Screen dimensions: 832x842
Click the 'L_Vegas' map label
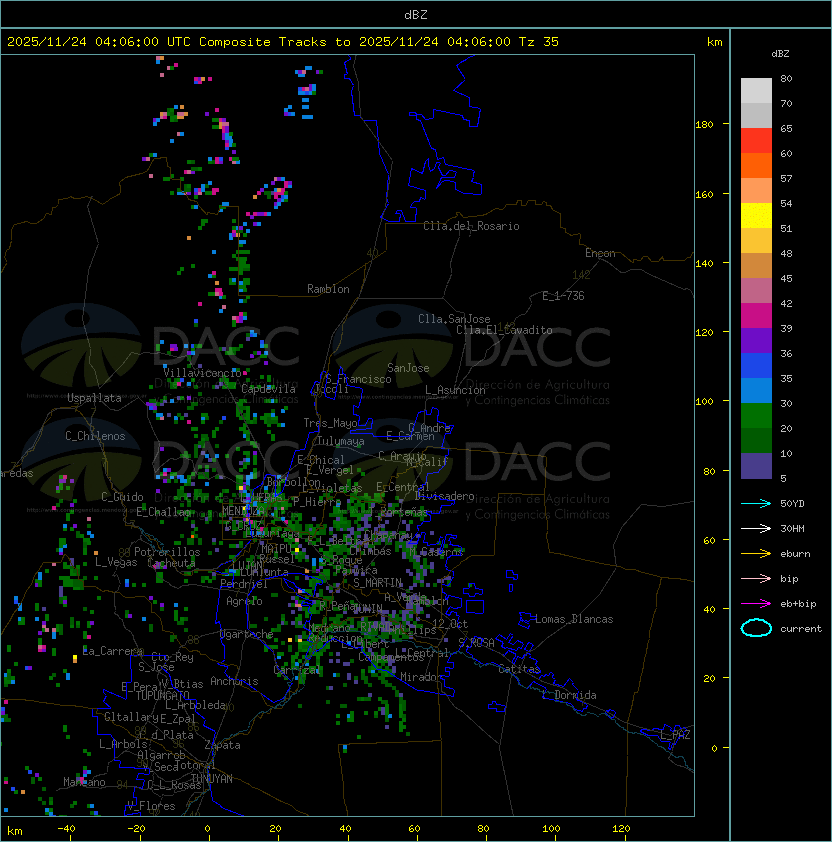[x=116, y=562]
